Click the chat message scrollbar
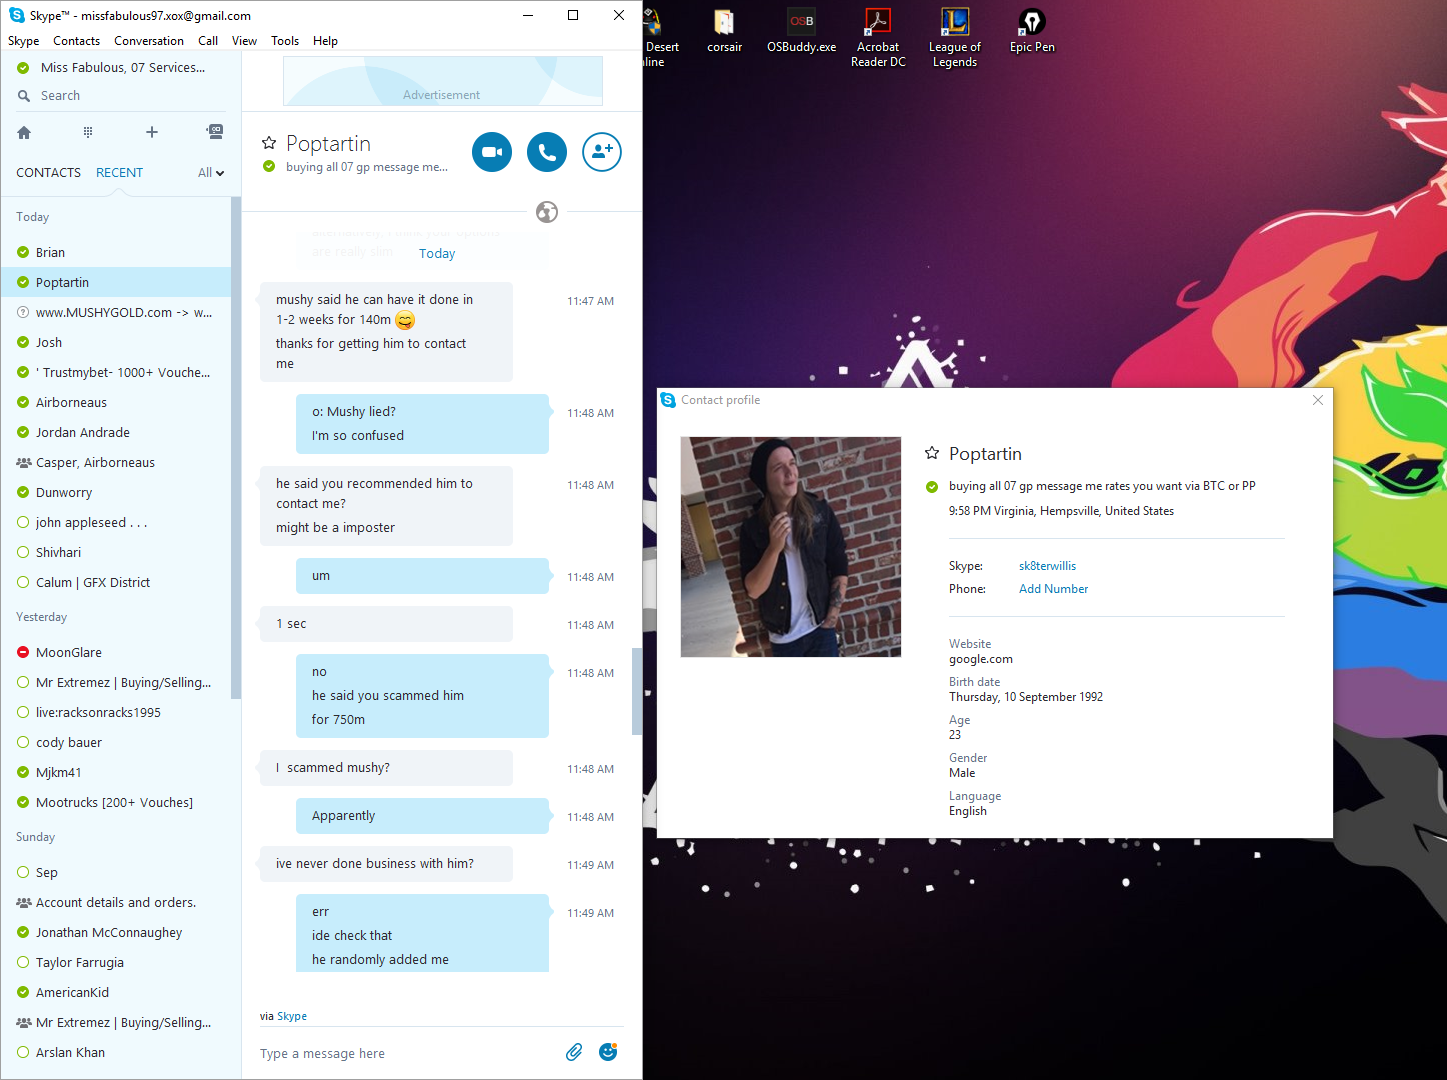The width and height of the screenshot is (1447, 1080). point(636,692)
